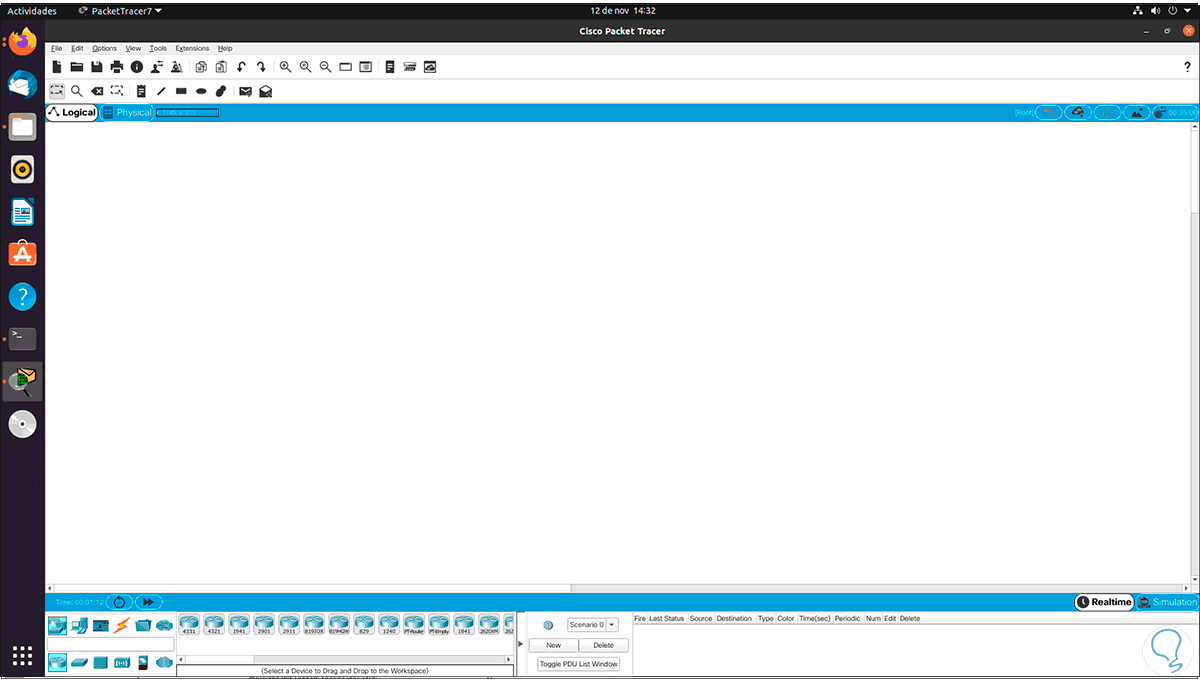The height and width of the screenshot is (682, 1200).
Task: Expand the PDU panel arrow
Action: (520, 644)
